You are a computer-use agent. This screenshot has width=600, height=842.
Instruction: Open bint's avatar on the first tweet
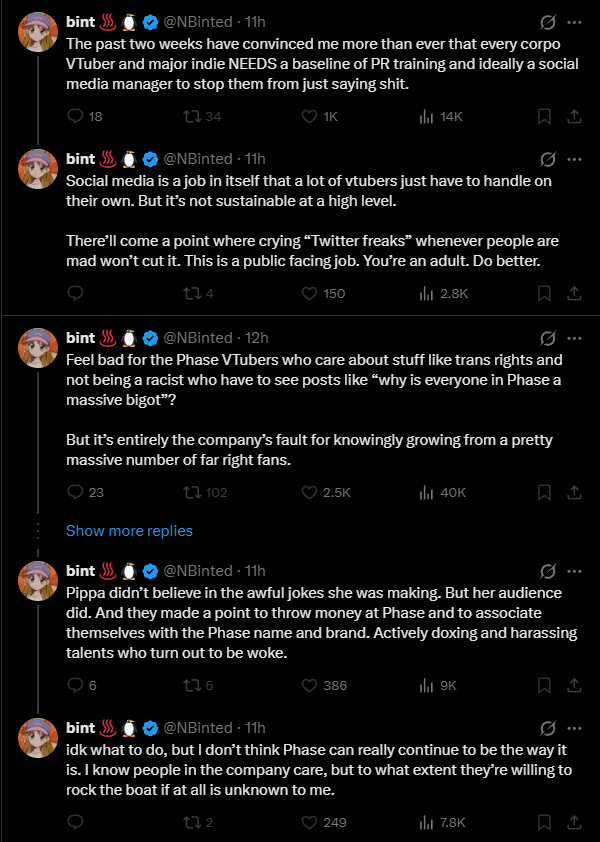tap(38, 32)
